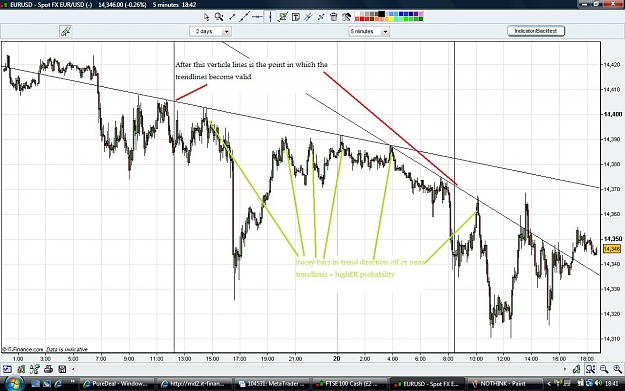Click the green chart icon left of zoom icons

pos(576,369)
